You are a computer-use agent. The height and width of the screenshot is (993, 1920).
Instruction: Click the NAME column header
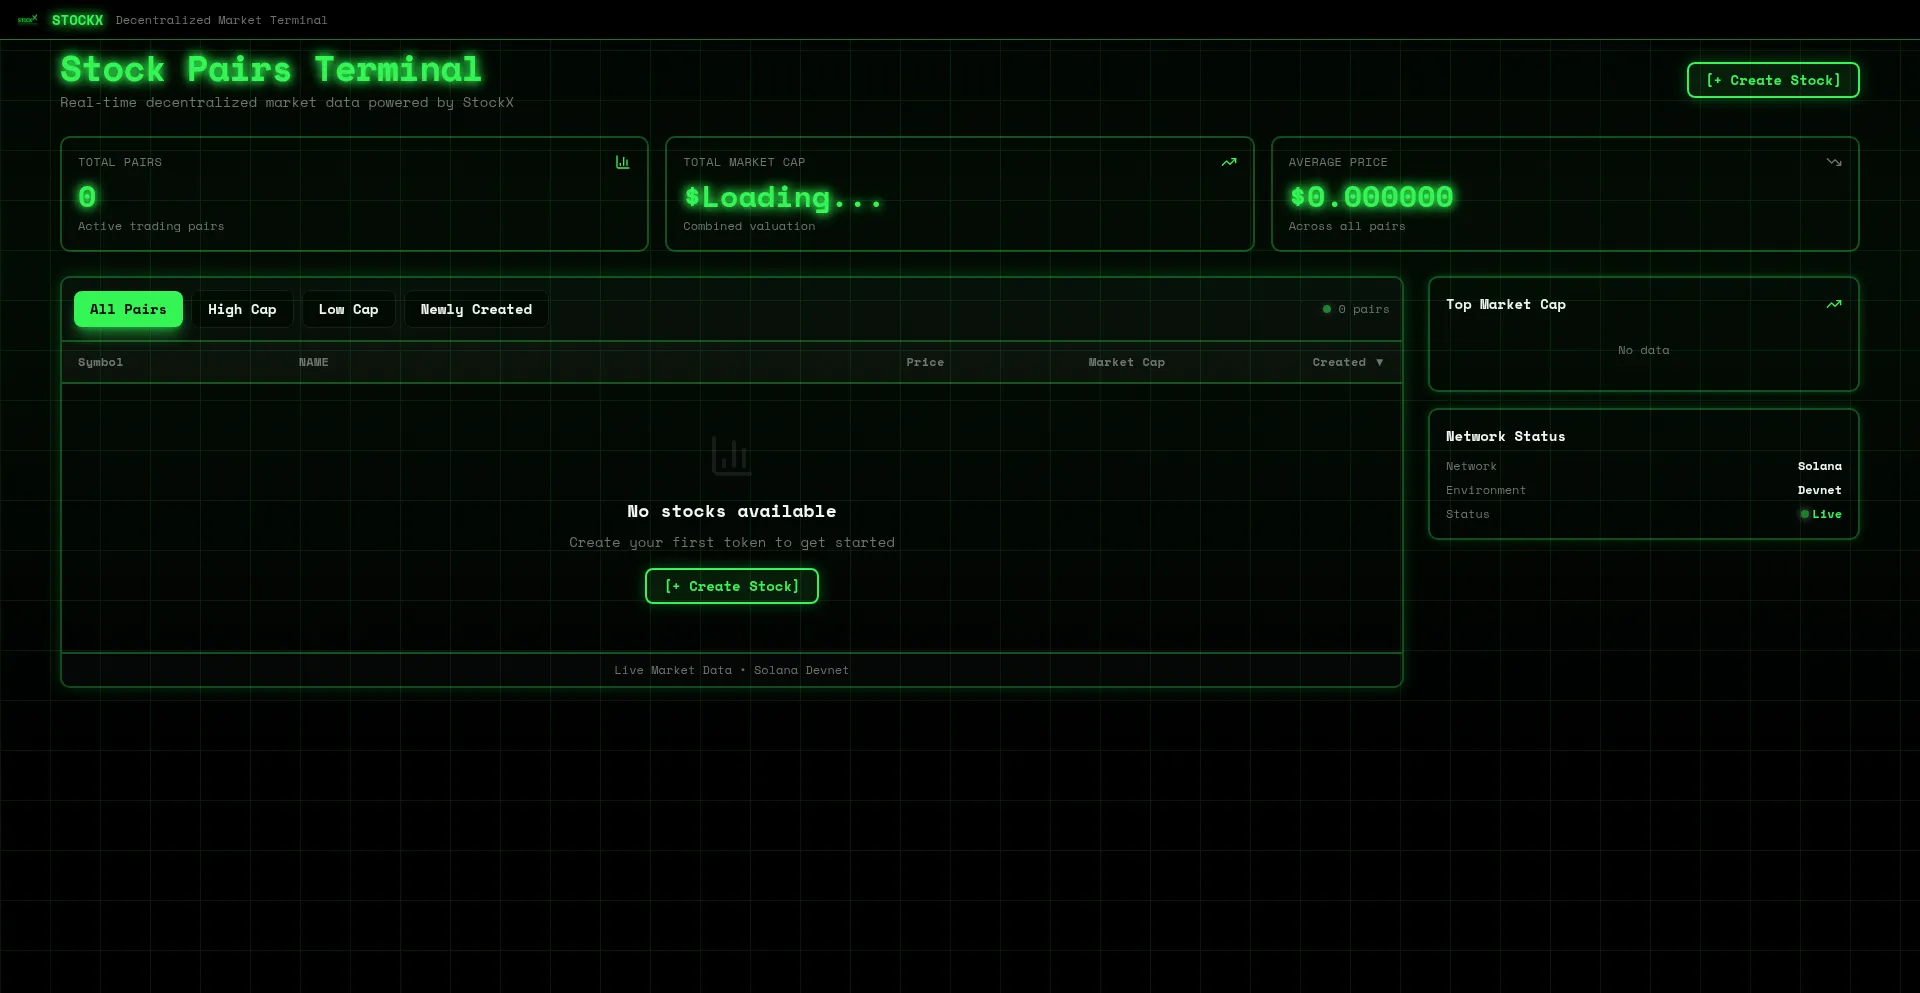tap(313, 362)
